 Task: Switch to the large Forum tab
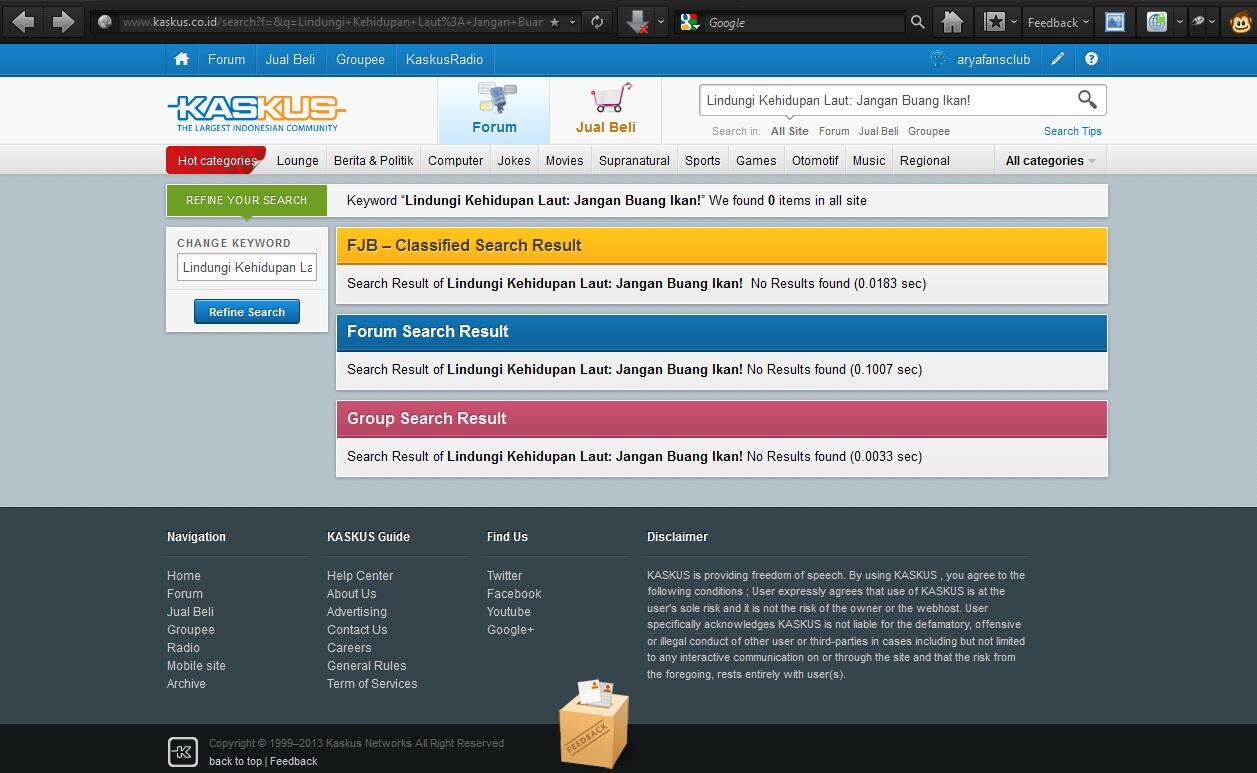tap(494, 110)
